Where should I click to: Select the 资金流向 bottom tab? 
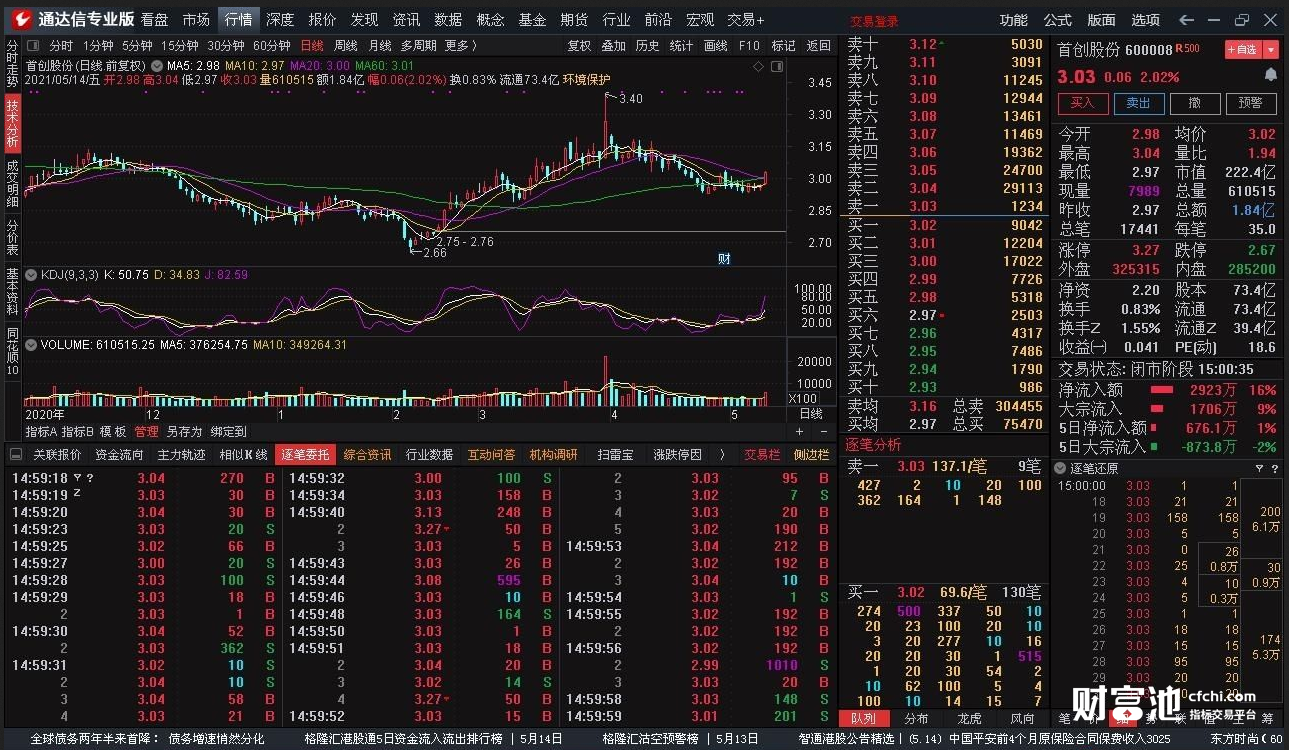pos(119,455)
